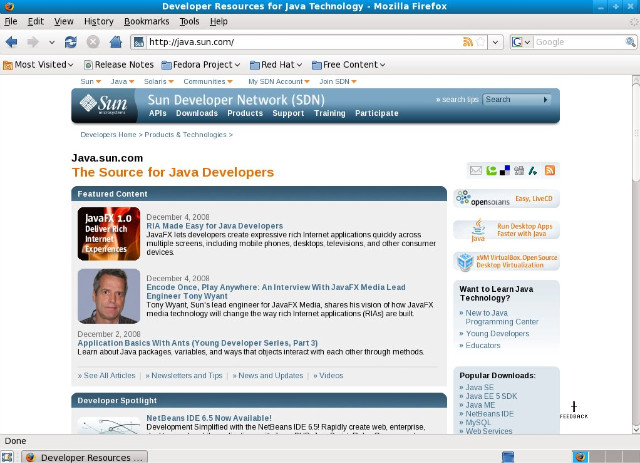Expand the Free Content bookmarks folder
Image resolution: width=640 pixels, height=463 pixels.
tap(348, 65)
